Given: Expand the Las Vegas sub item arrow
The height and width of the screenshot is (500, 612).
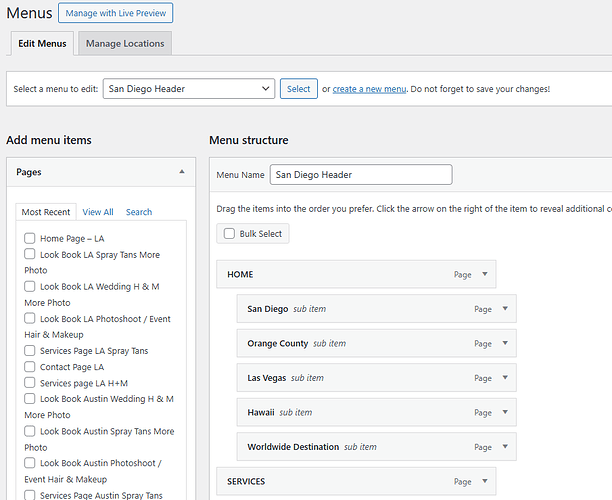Looking at the screenshot, I should coord(505,378).
